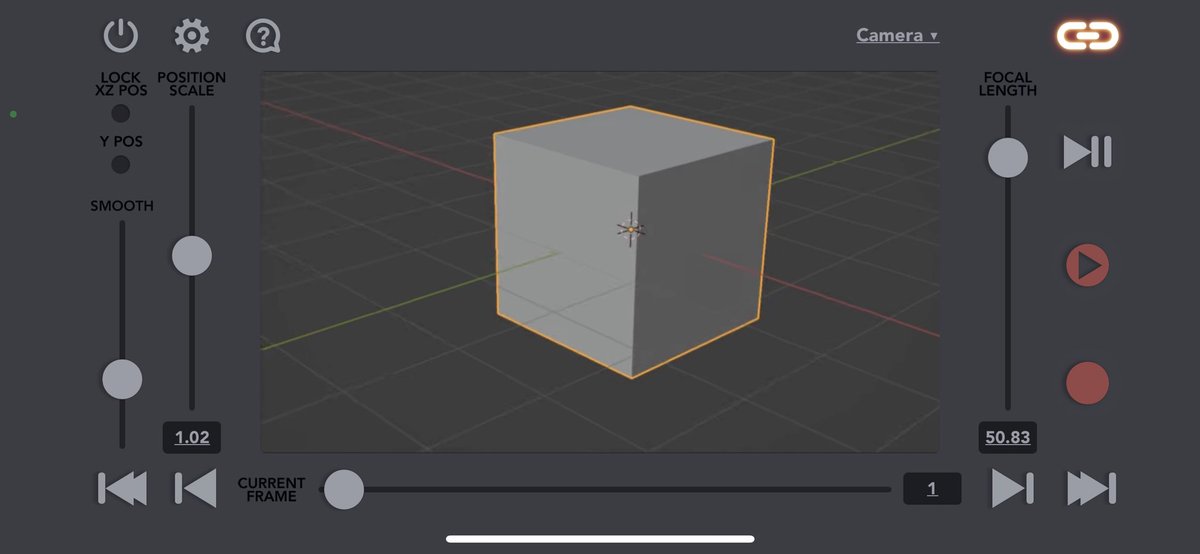Start playback with red play button
1200x554 pixels.
click(1087, 266)
